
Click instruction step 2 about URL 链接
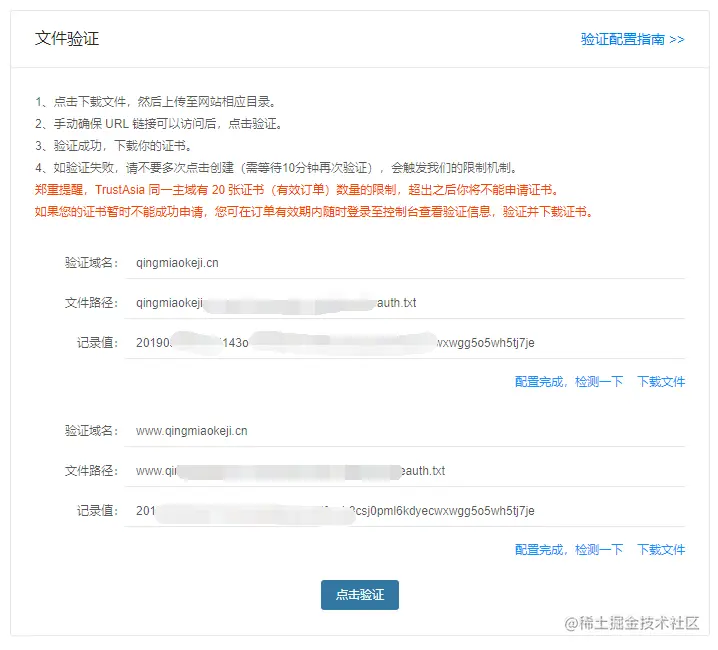click(x=159, y=124)
